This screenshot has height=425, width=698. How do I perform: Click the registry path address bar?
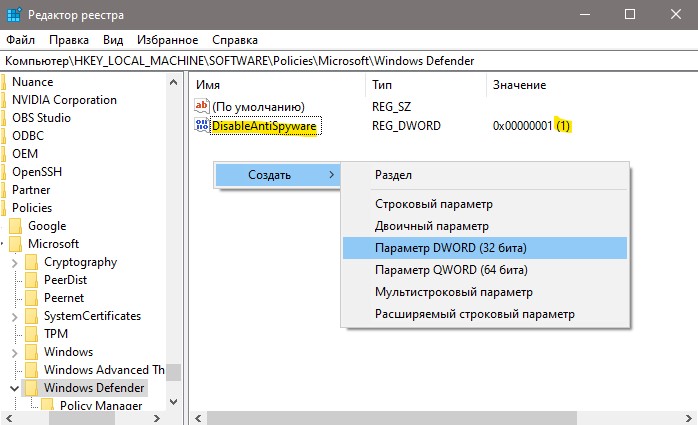pos(349,61)
